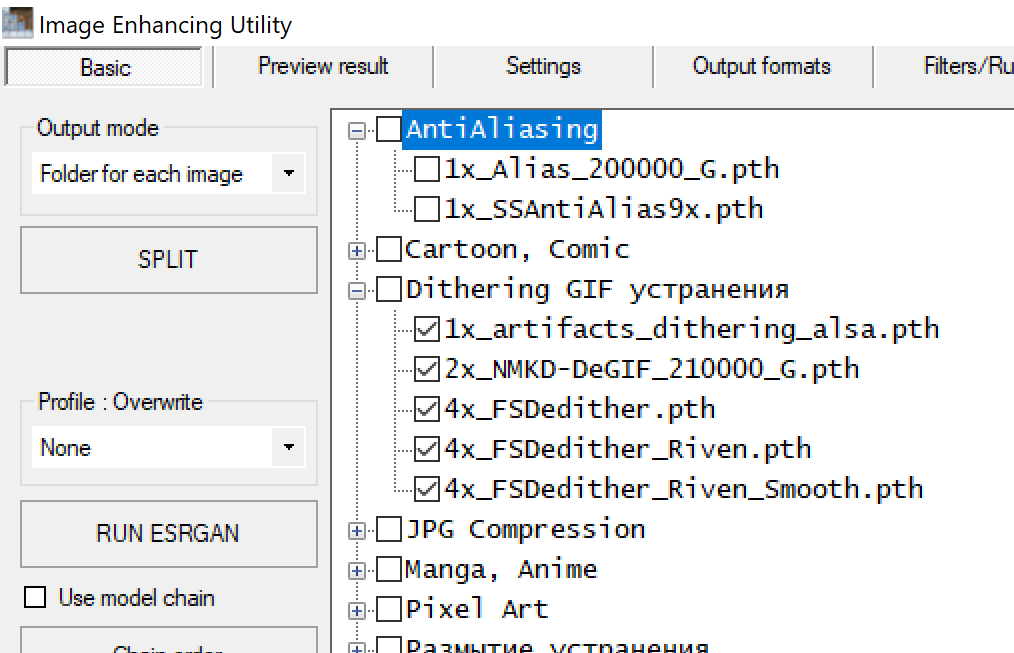The width and height of the screenshot is (1014, 653).
Task: Open the Profile dropdown showing None
Action: click(289, 447)
